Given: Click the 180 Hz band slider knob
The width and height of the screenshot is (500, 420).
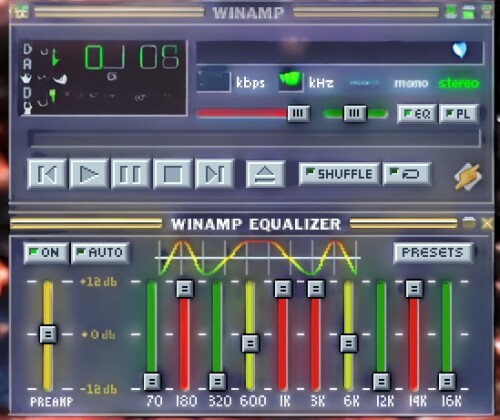Looking at the screenshot, I should point(185,288).
